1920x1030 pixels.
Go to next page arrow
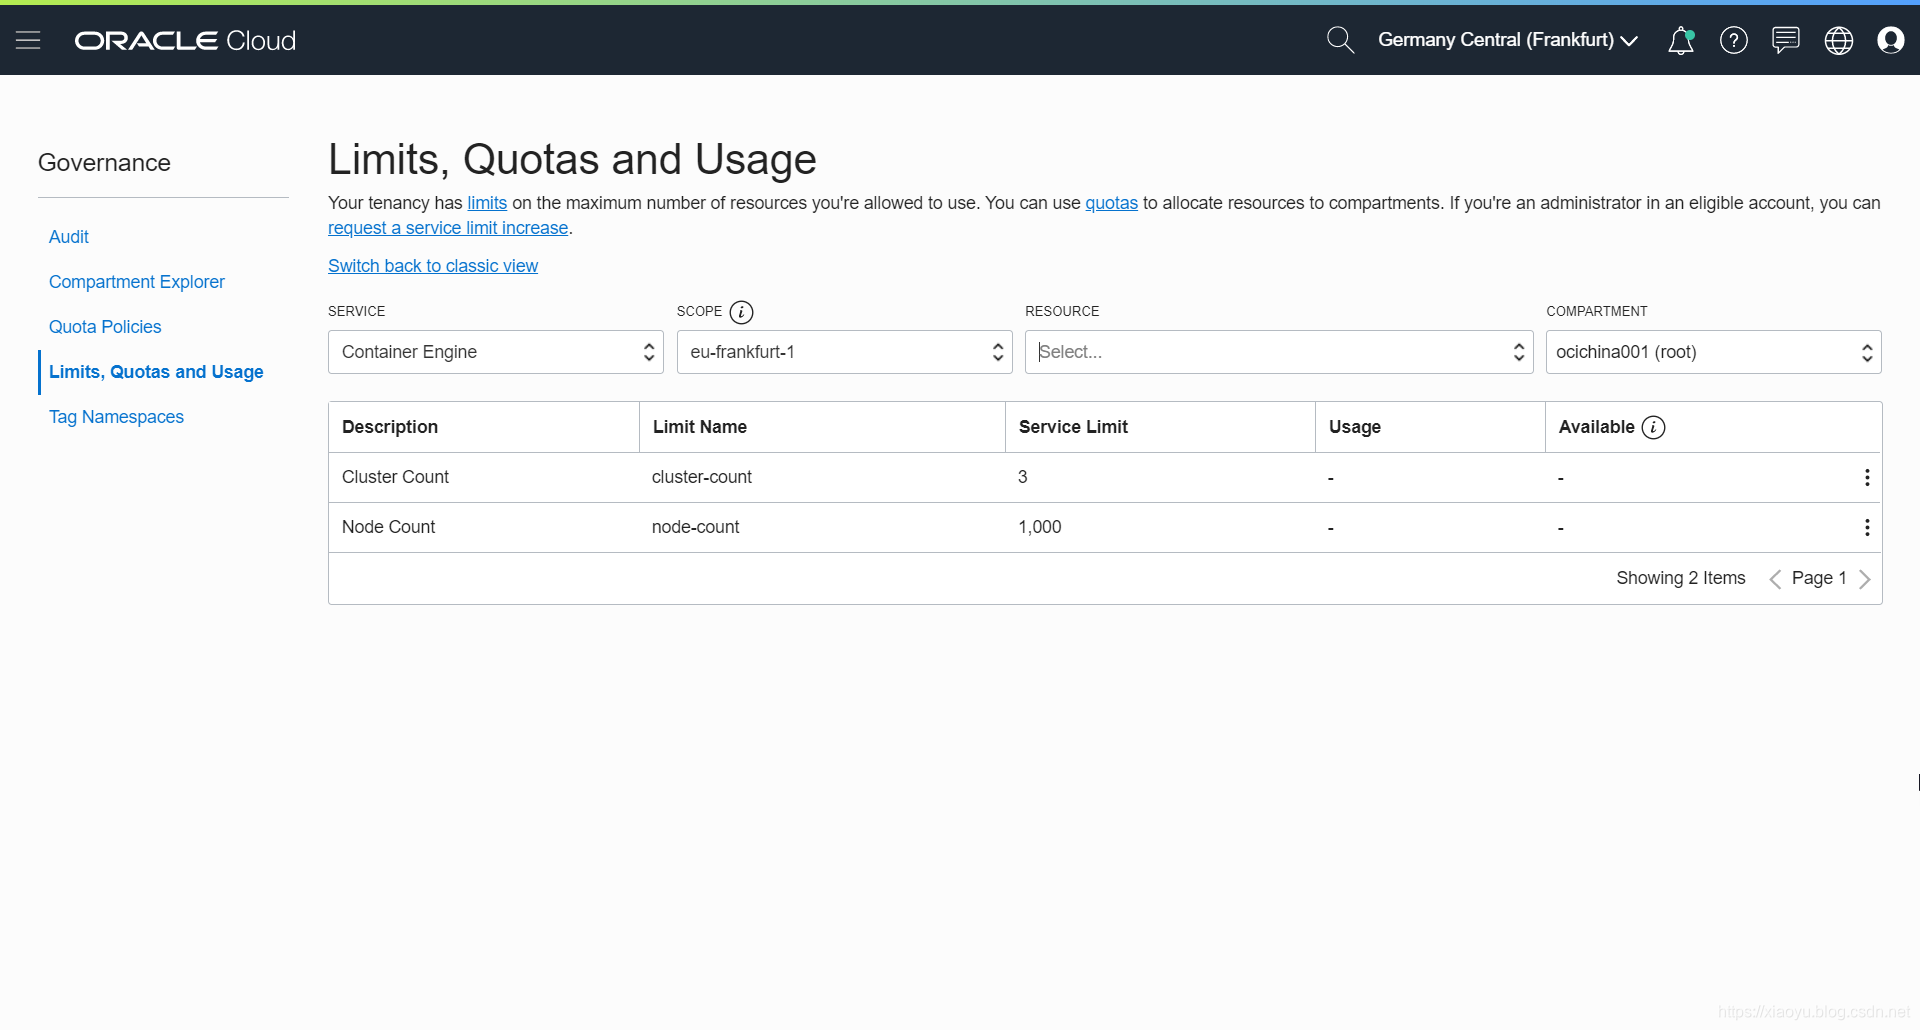[x=1864, y=579]
